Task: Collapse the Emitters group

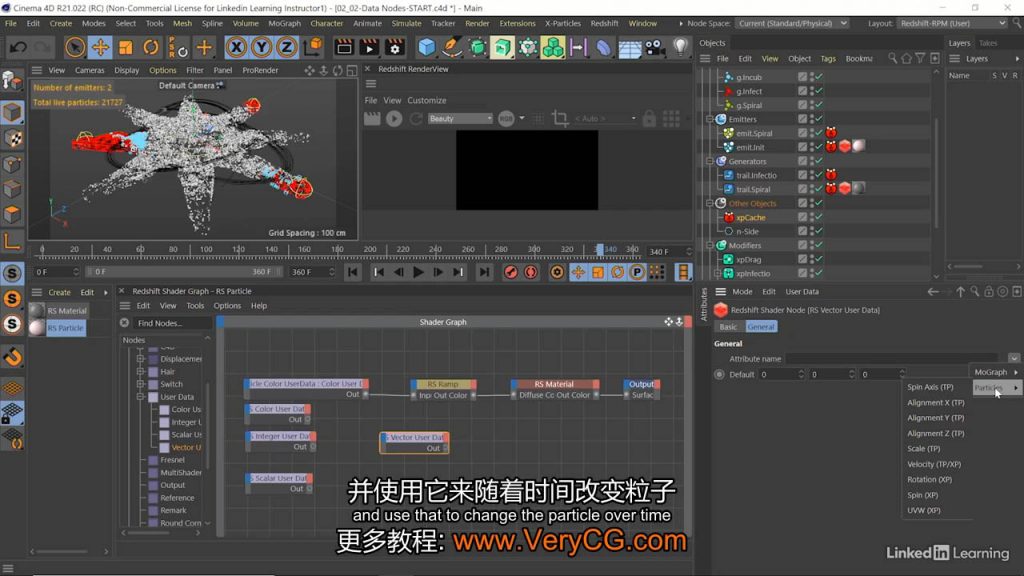Action: click(x=710, y=120)
